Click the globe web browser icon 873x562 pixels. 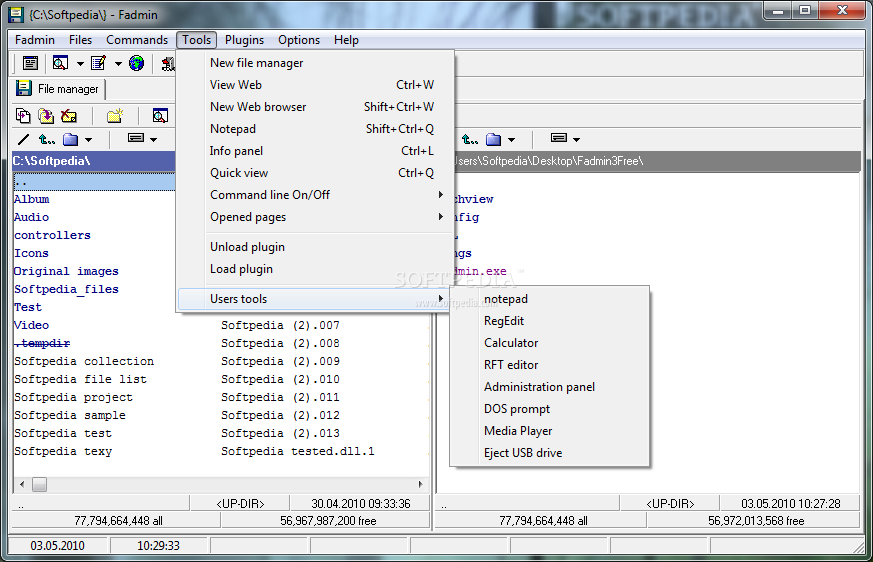136,63
